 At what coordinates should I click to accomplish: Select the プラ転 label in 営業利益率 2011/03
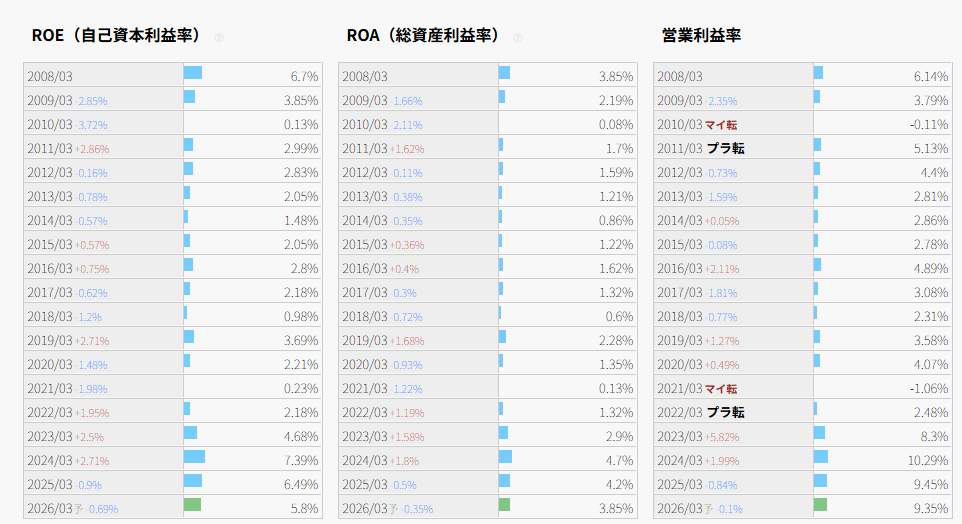(x=726, y=148)
